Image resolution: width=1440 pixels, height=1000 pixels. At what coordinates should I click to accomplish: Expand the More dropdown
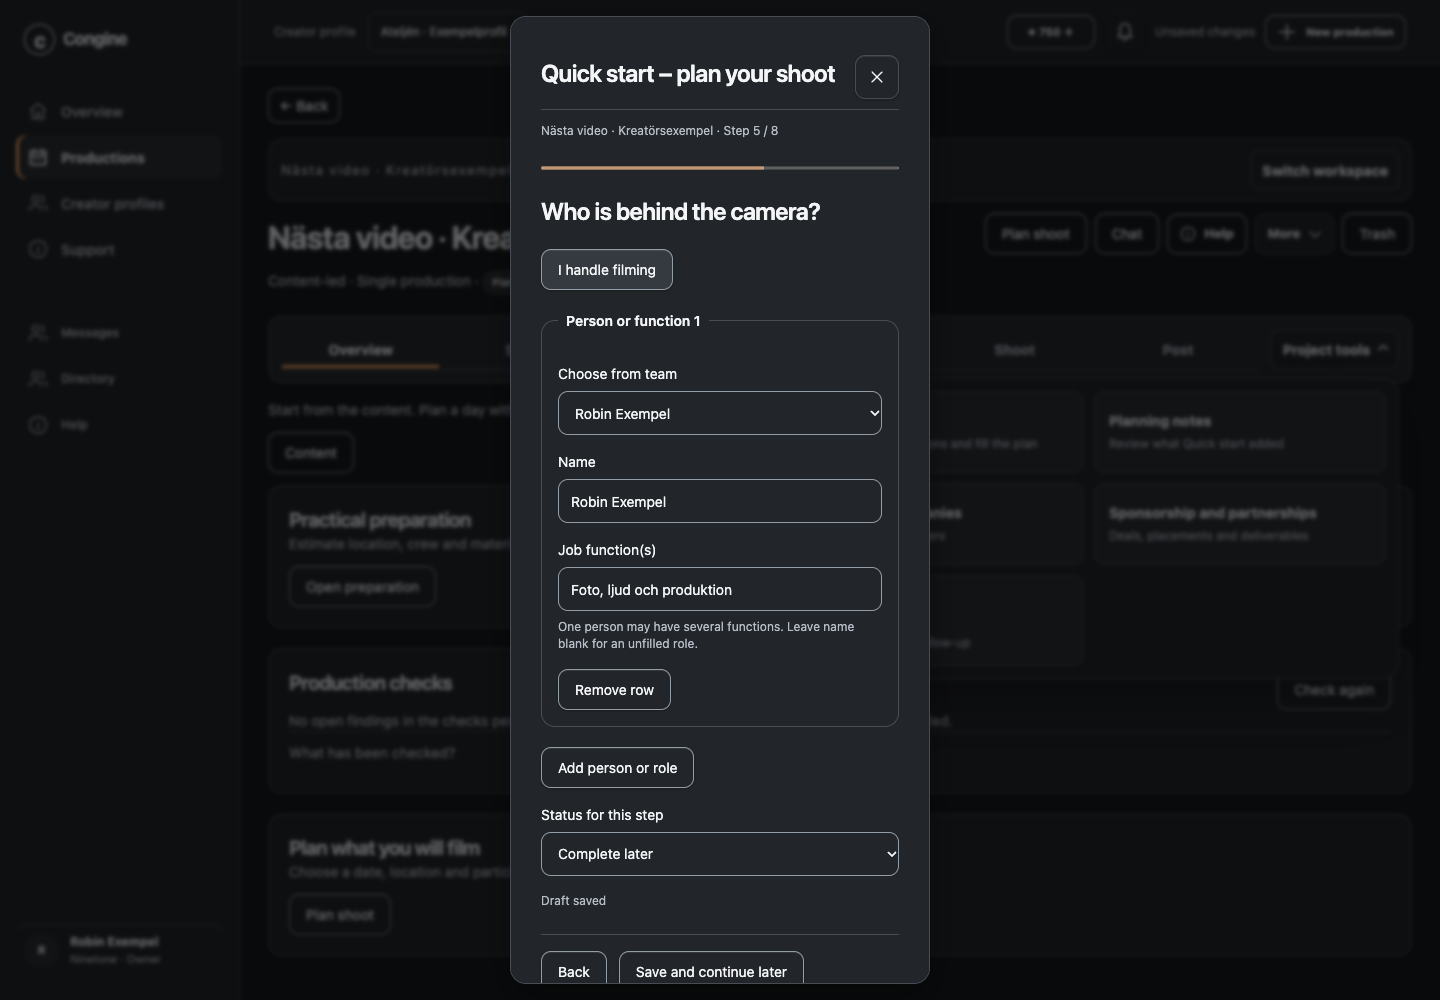[1294, 234]
